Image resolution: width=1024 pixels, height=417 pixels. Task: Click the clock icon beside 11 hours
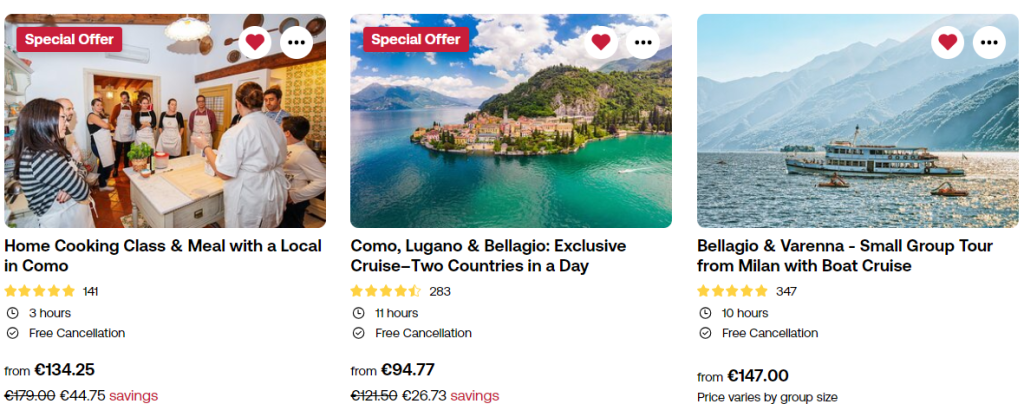[358, 313]
